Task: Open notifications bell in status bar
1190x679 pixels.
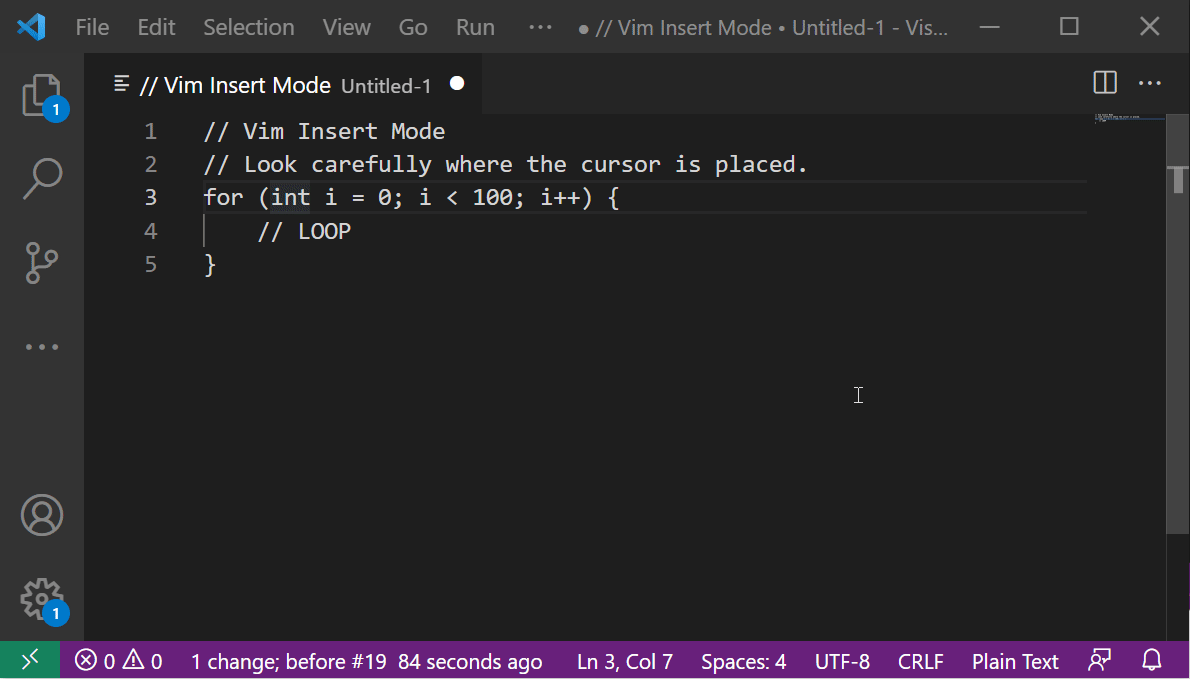Action: [1152, 661]
